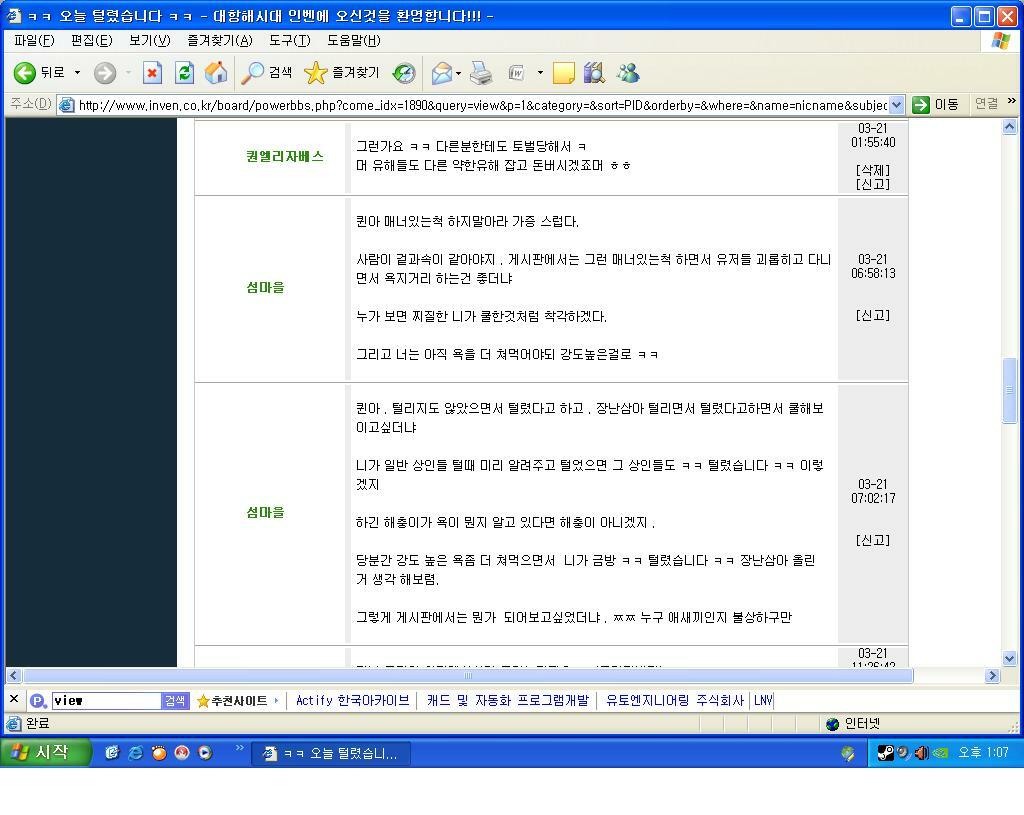The image size is (1024, 815).
Task: Refresh the page with green arrows icon
Action: click(185, 72)
